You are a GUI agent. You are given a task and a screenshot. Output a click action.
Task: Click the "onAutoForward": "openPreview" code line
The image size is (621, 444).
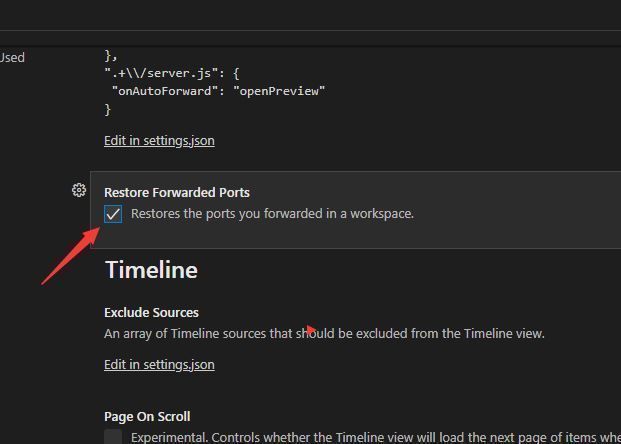[218, 91]
